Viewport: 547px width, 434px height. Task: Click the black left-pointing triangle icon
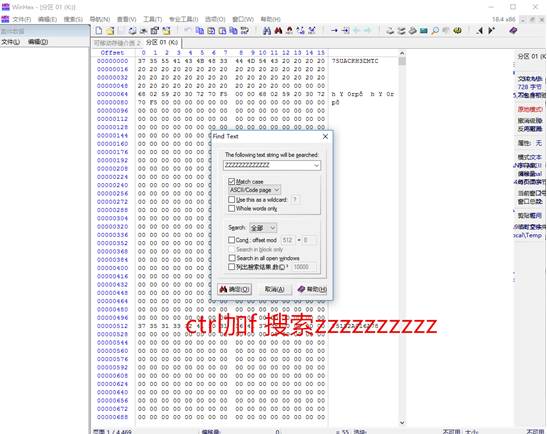[x=480, y=31]
